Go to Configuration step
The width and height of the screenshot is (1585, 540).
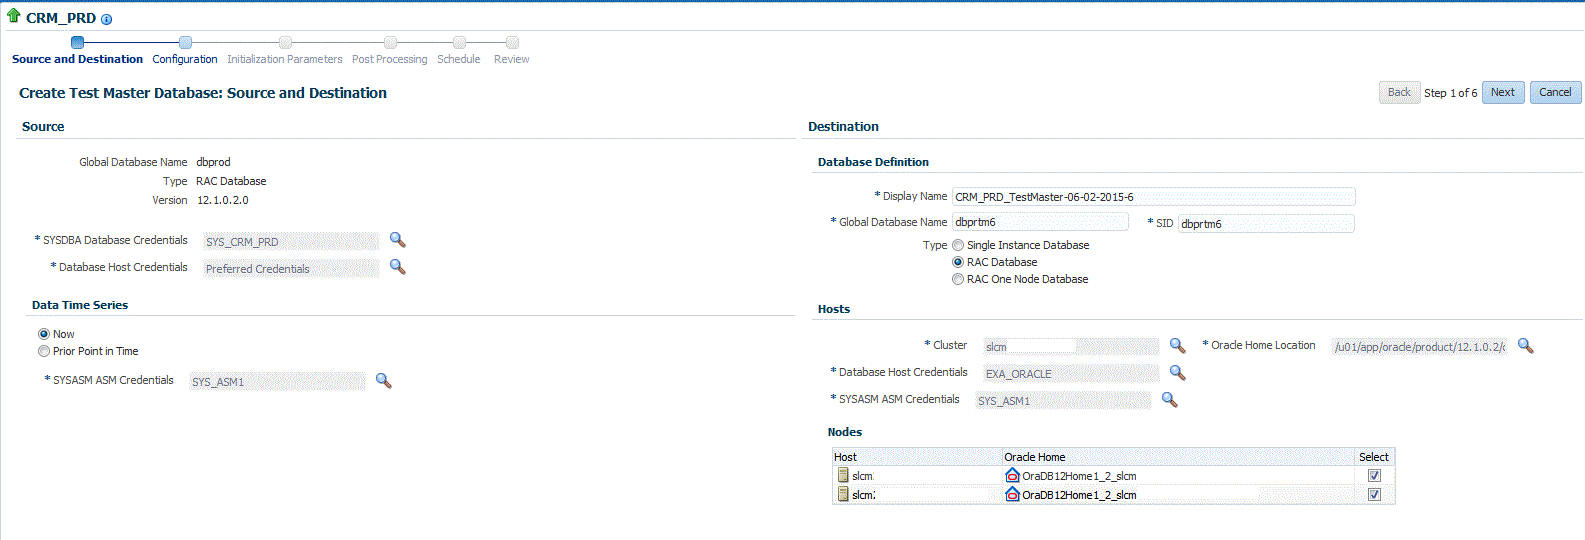(x=185, y=59)
